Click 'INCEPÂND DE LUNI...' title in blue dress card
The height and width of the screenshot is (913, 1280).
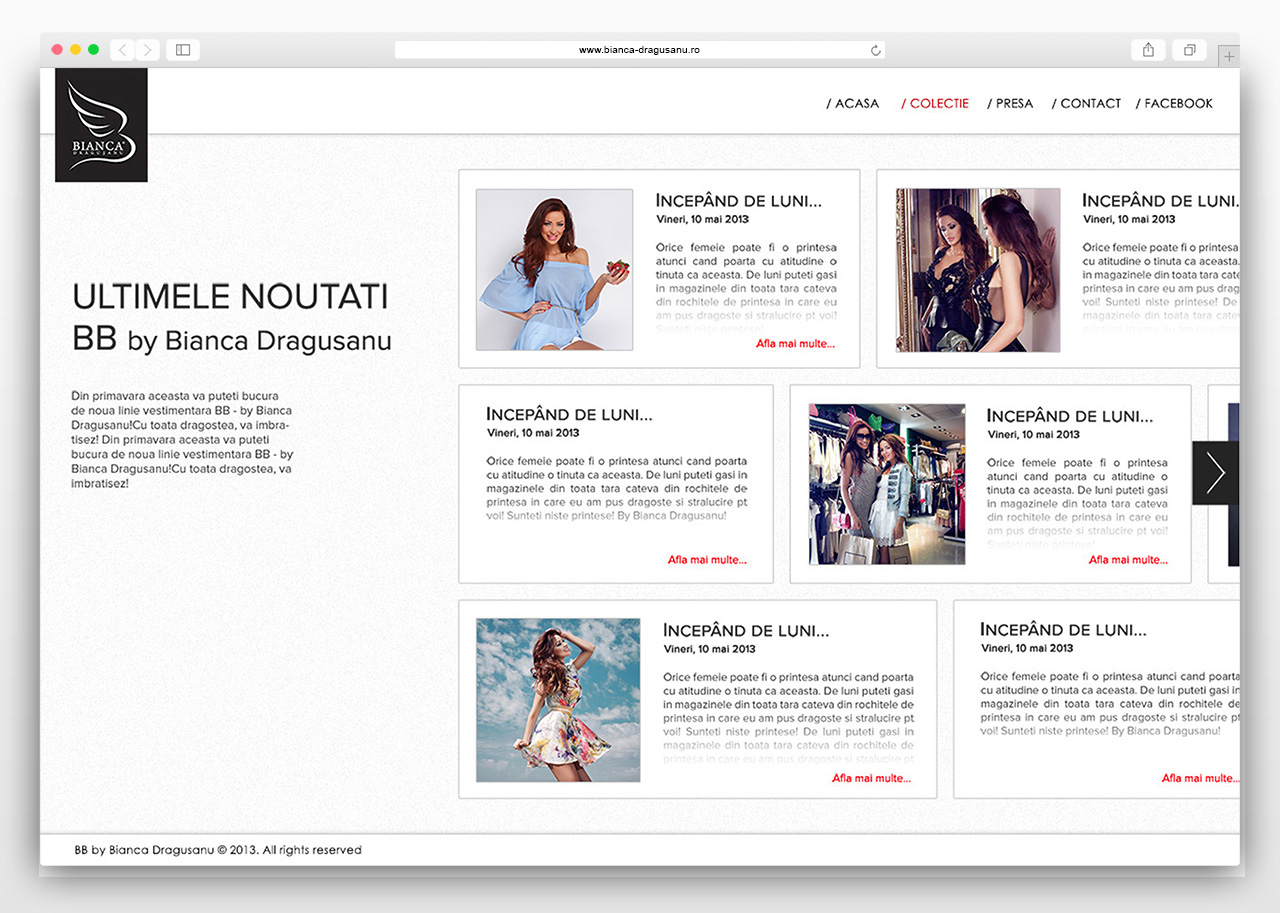coord(739,201)
